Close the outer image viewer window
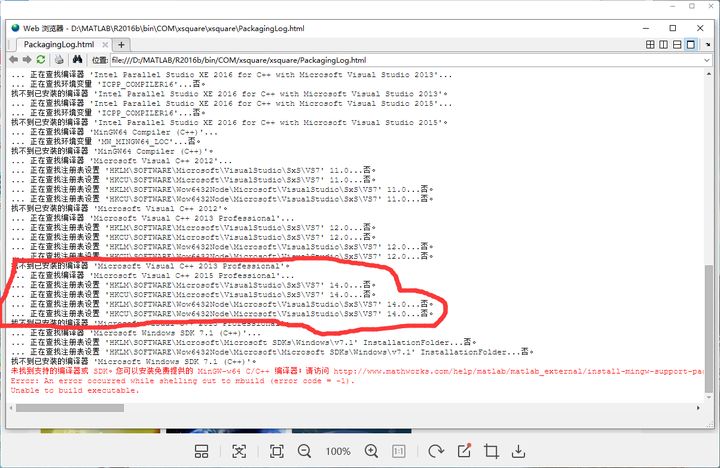This screenshot has height=468, width=720. 711,6
